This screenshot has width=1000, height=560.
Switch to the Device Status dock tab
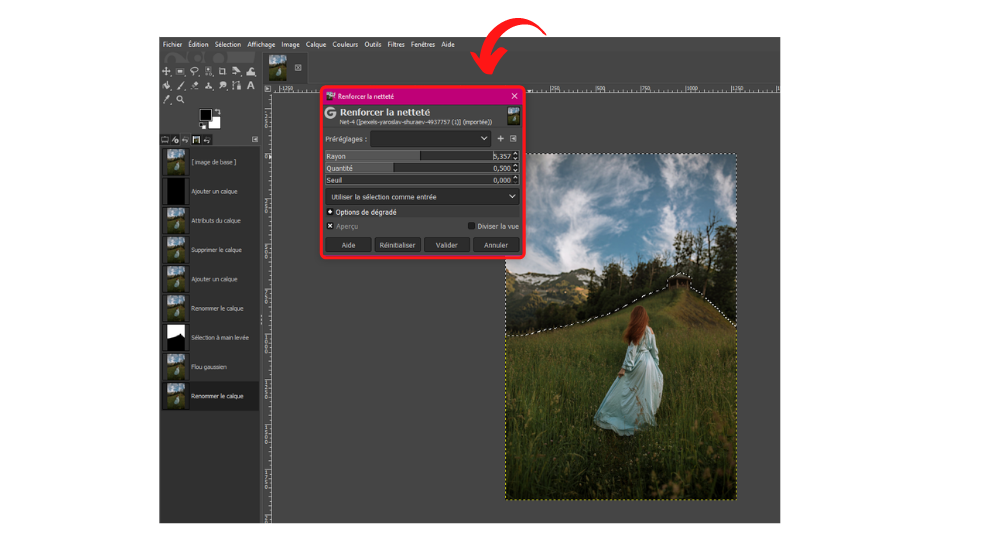point(175,140)
